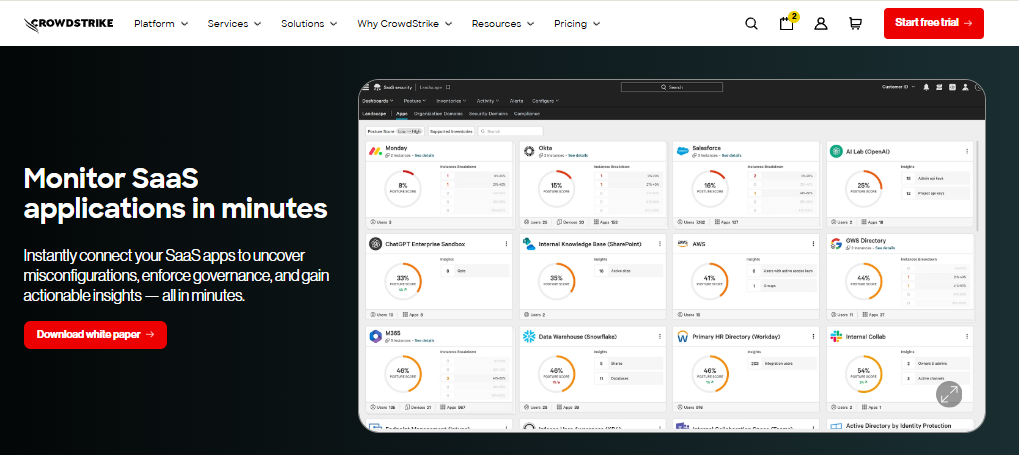Click AWS 41% posture score ring
Image resolution: width=1019 pixels, height=455 pixels.
coord(710,281)
